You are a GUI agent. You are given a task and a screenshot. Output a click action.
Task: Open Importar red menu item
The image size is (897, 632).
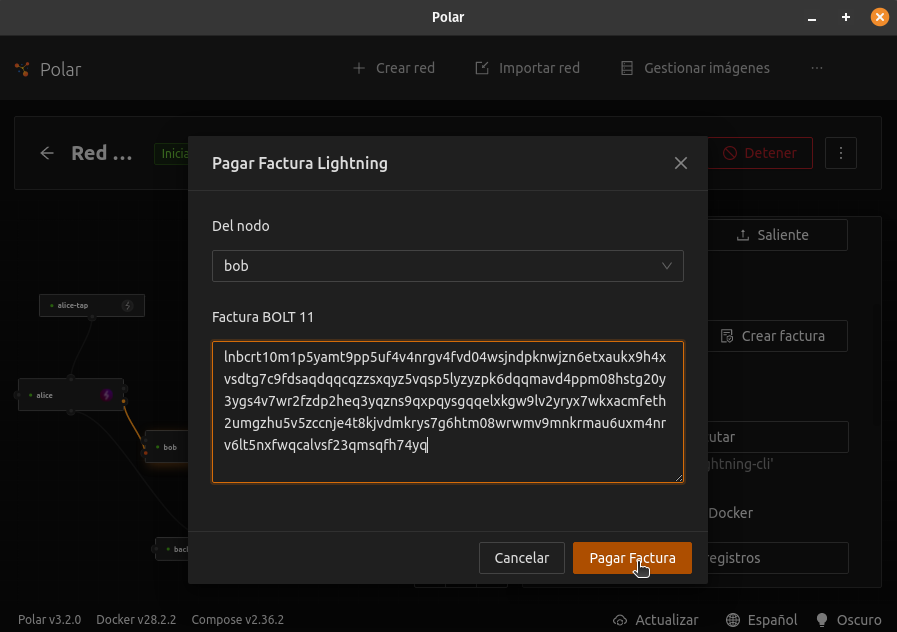[527, 68]
